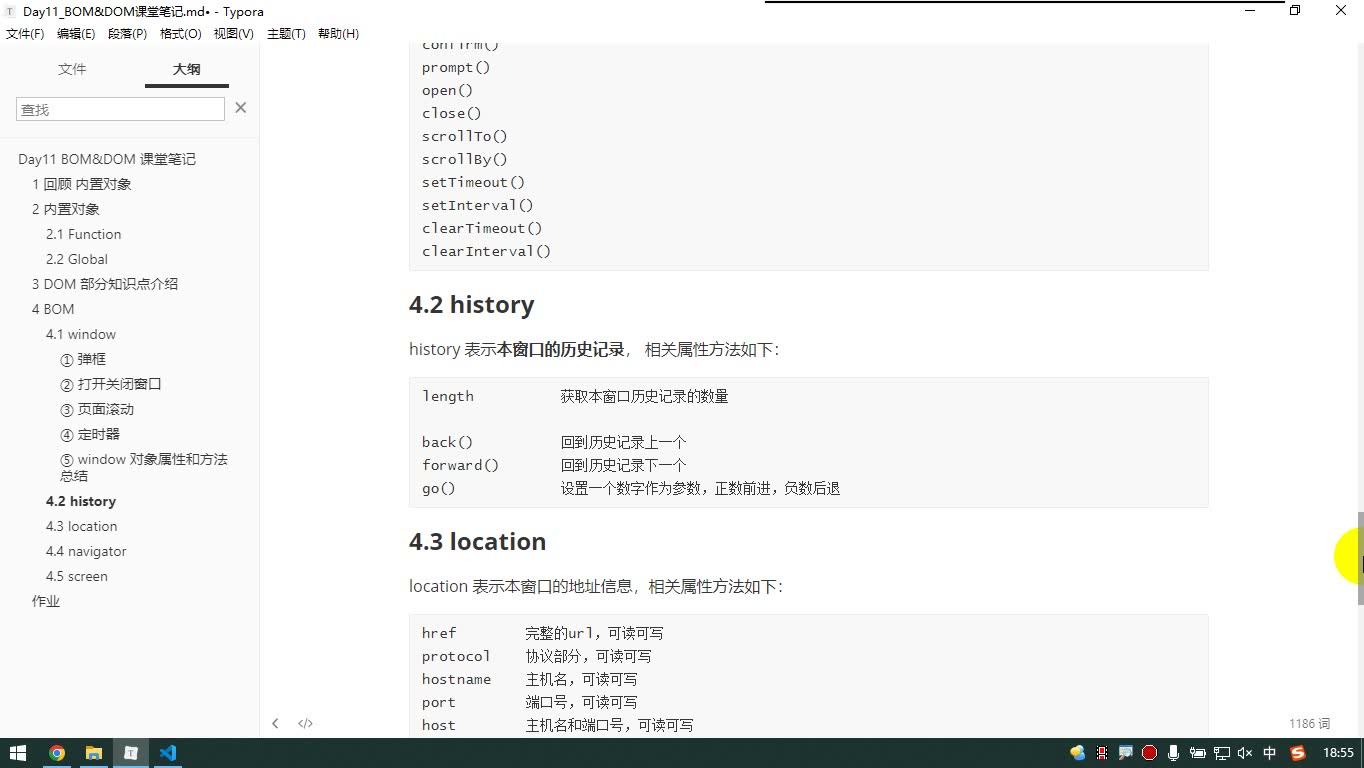Jump to ④ 定时器 section
This screenshot has width=1364, height=768.
(x=90, y=434)
